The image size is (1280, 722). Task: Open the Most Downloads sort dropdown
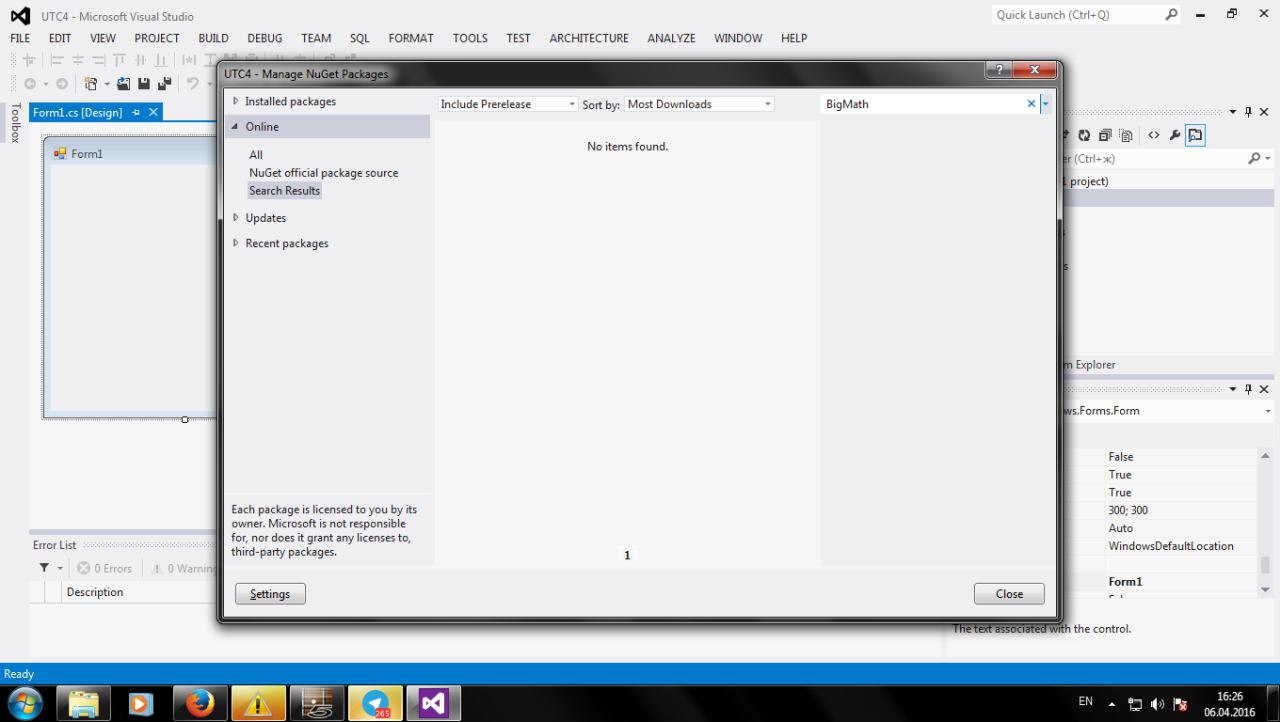[699, 104]
